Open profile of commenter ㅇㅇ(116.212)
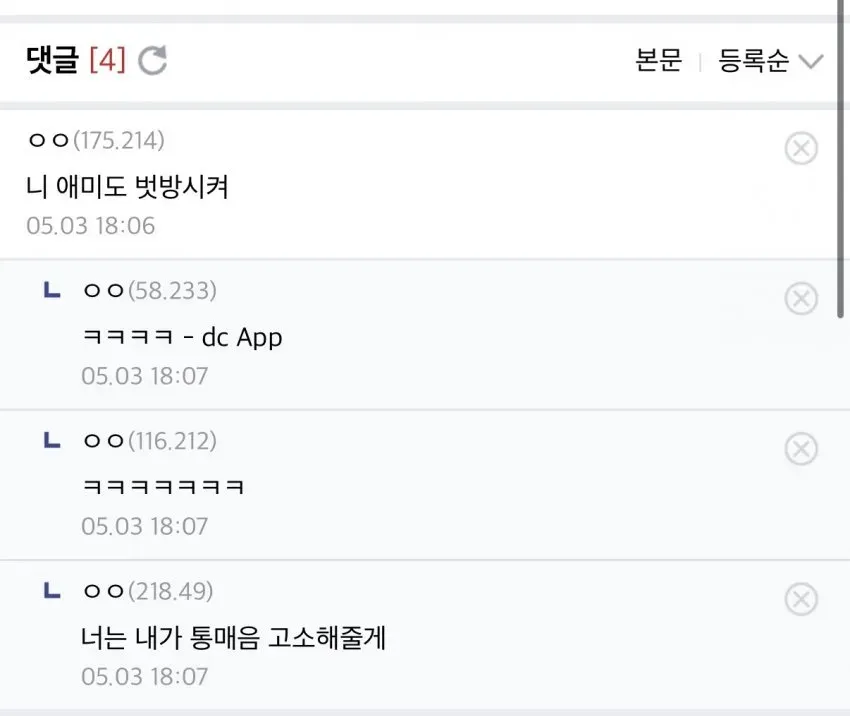This screenshot has width=850, height=716. click(x=150, y=441)
